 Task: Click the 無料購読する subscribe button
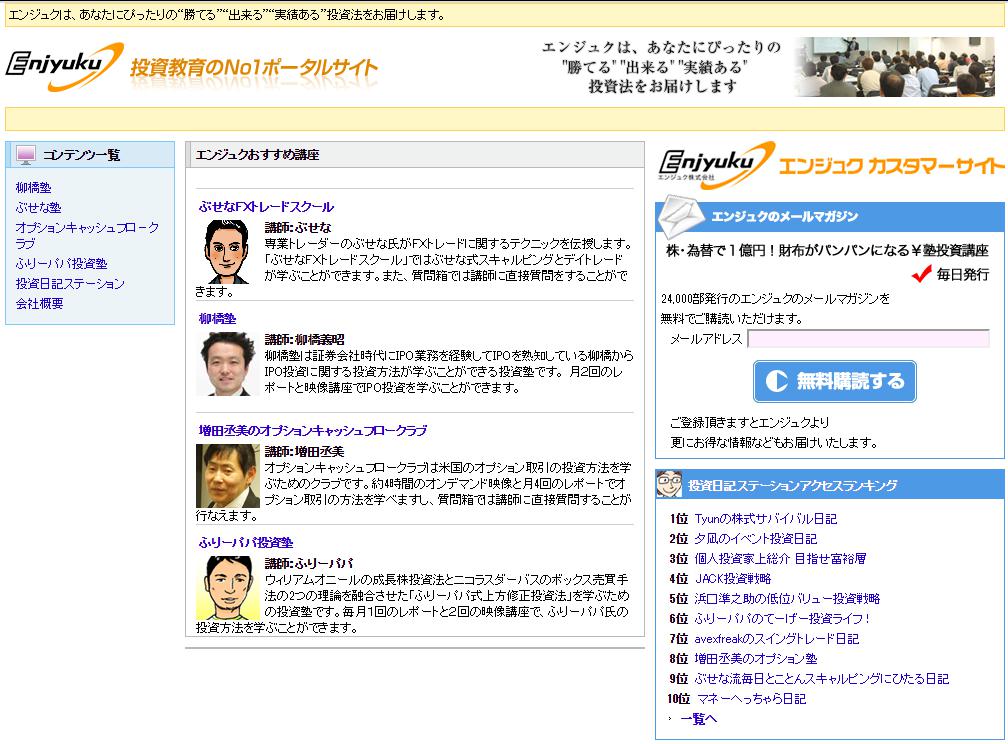coord(834,381)
